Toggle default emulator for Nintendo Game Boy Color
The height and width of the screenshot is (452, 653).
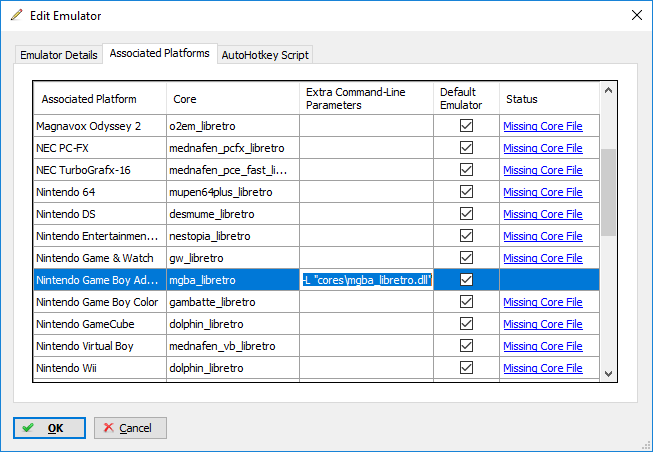(x=466, y=302)
